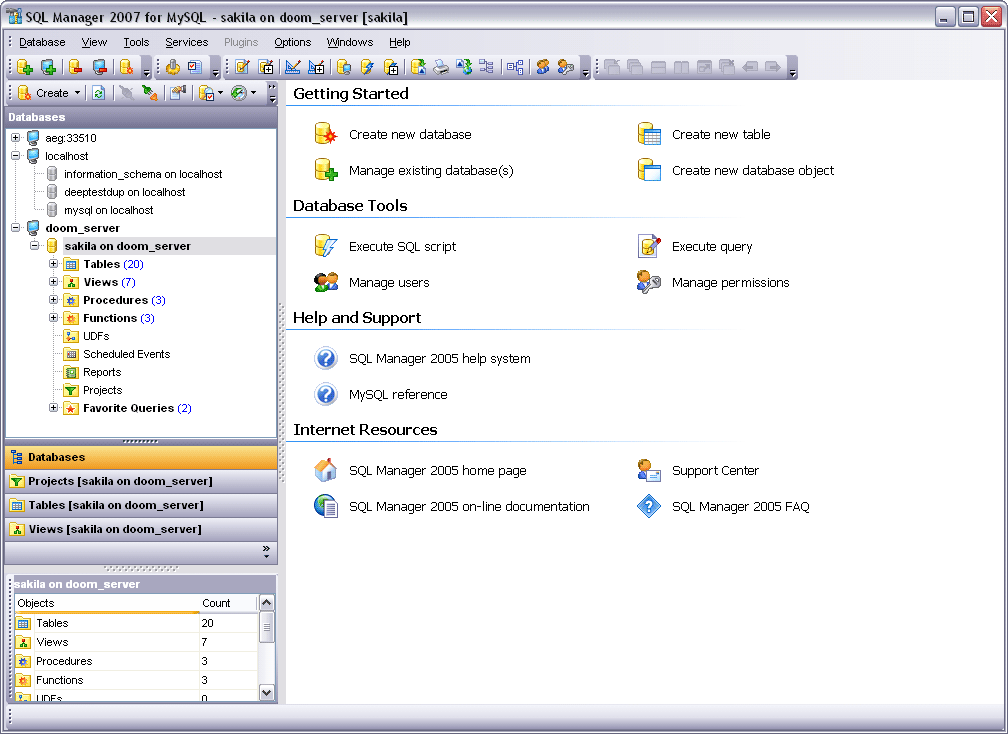
Task: Open the Services menu
Action: [x=186, y=42]
